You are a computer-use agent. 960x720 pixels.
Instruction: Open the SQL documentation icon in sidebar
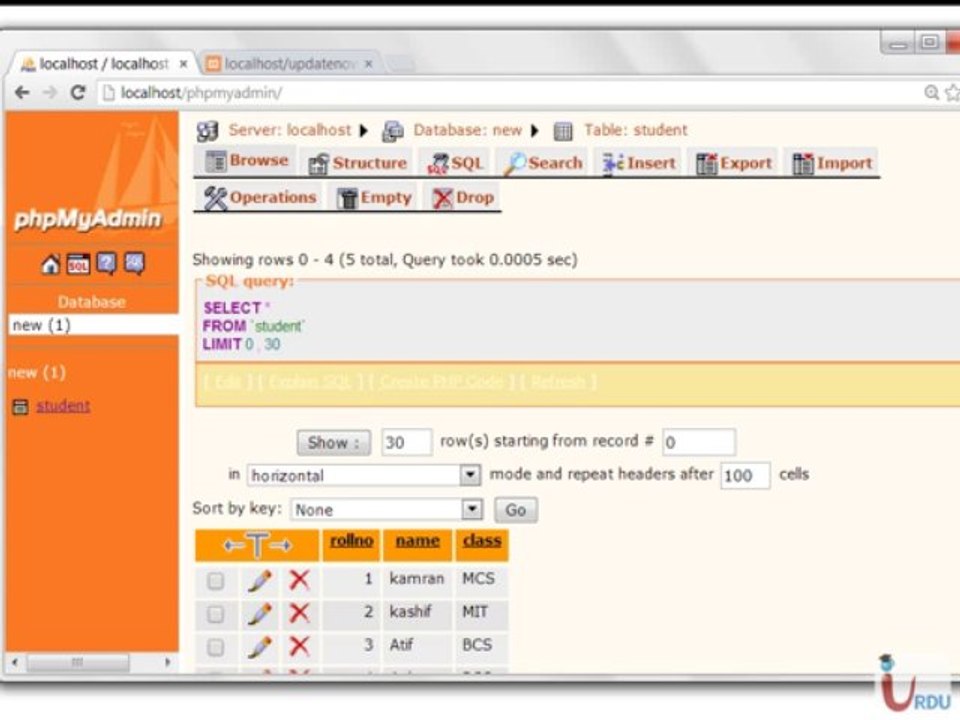pyautogui.click(x=134, y=264)
